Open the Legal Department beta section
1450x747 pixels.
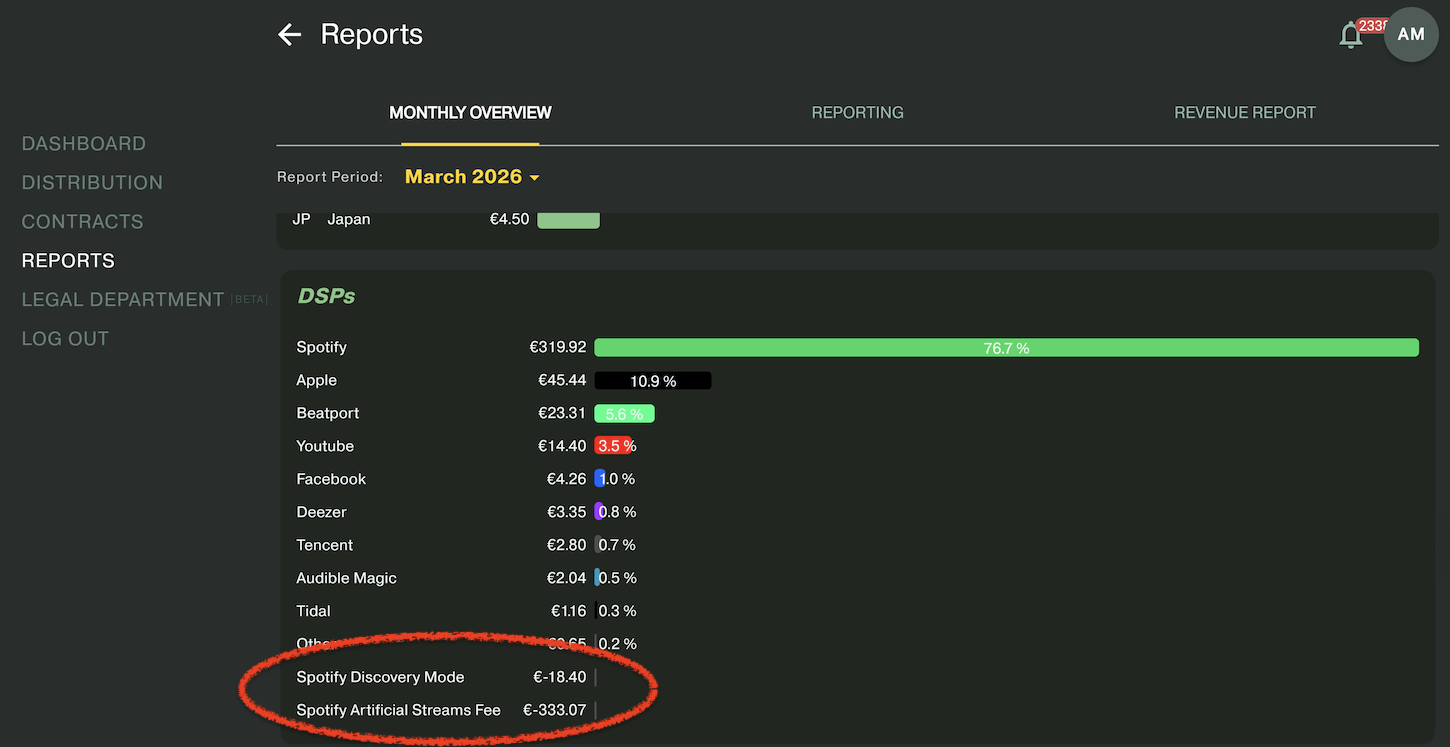coord(123,300)
